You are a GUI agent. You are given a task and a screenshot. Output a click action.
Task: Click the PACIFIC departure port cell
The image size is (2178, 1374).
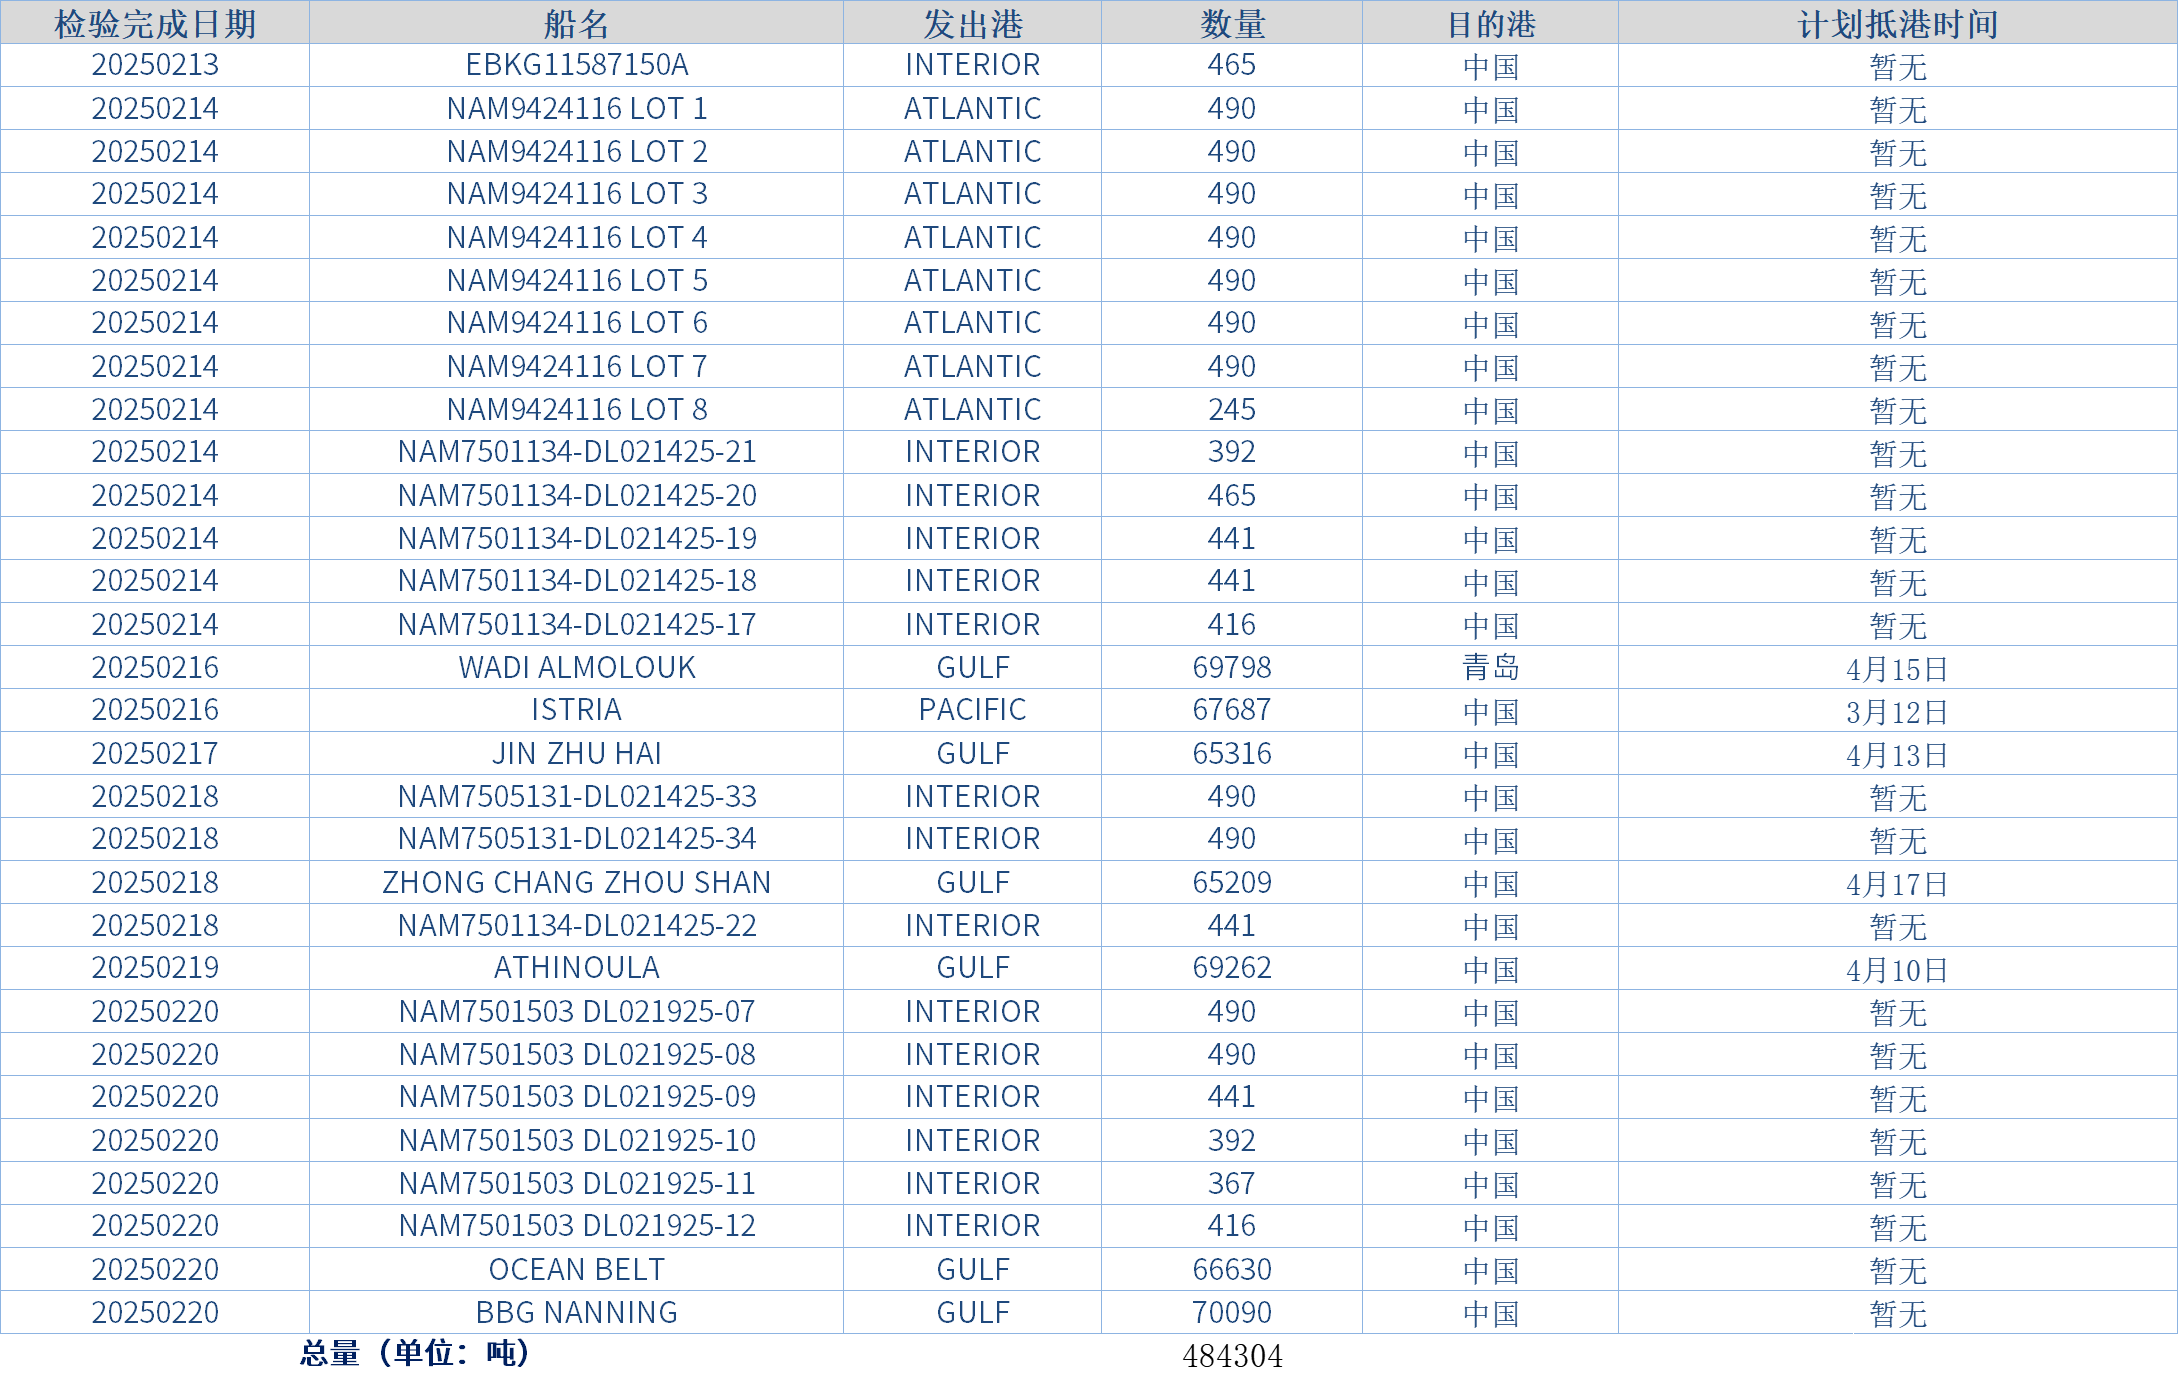972,710
